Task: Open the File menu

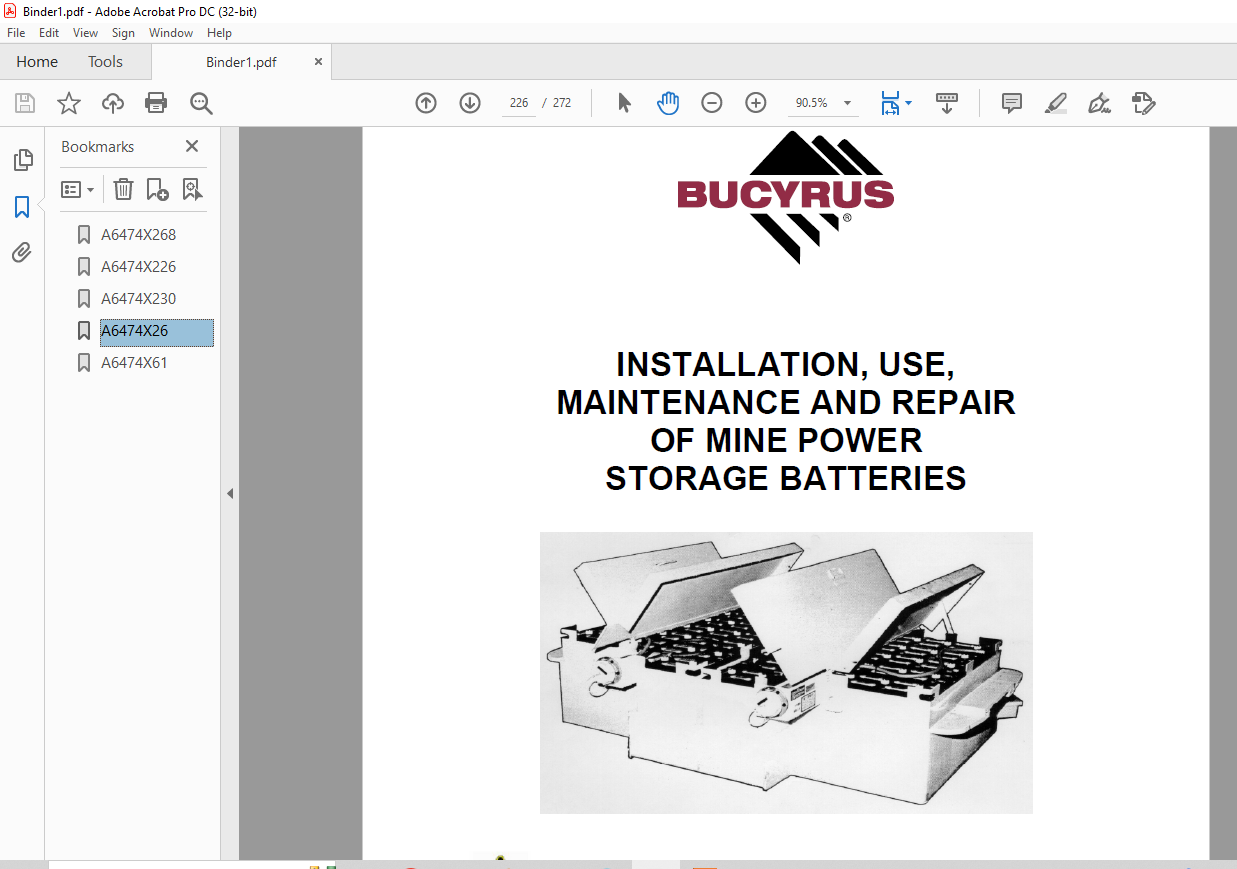Action: (16, 33)
